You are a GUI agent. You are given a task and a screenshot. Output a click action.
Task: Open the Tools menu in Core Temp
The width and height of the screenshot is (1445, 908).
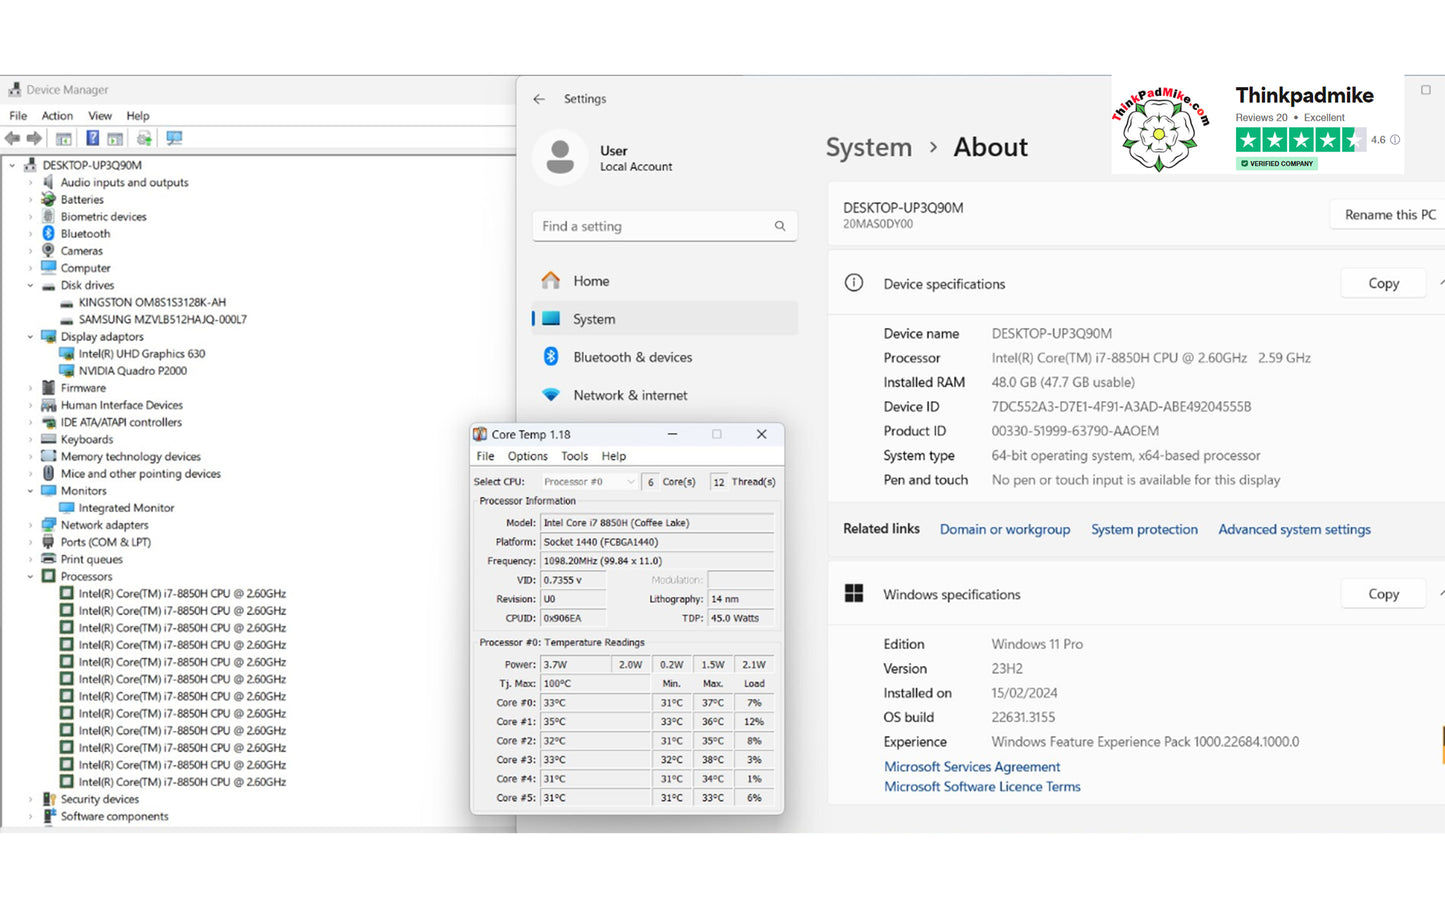(x=574, y=456)
